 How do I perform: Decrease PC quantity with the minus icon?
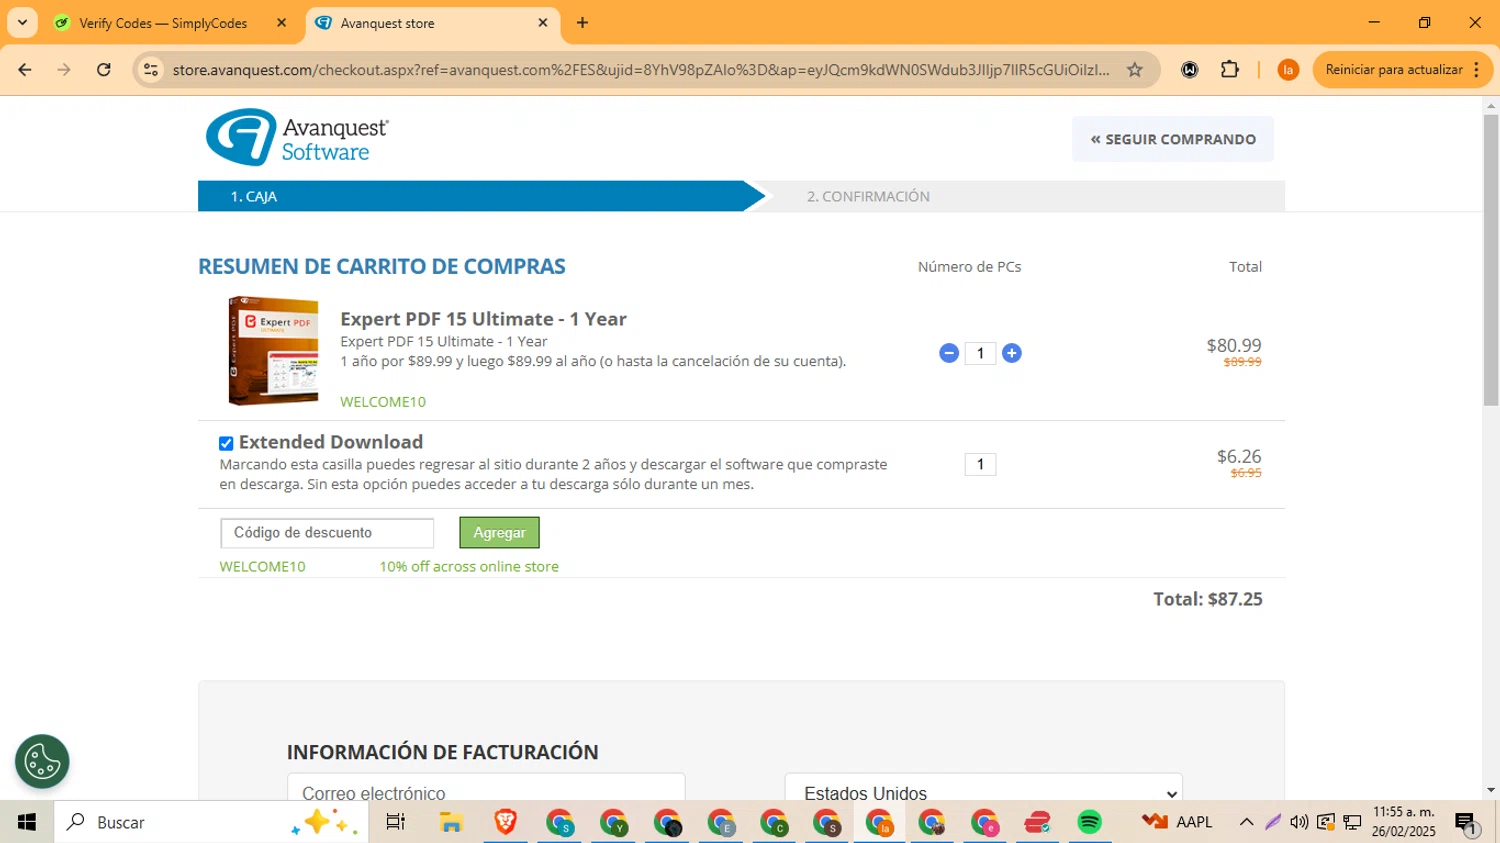point(949,353)
